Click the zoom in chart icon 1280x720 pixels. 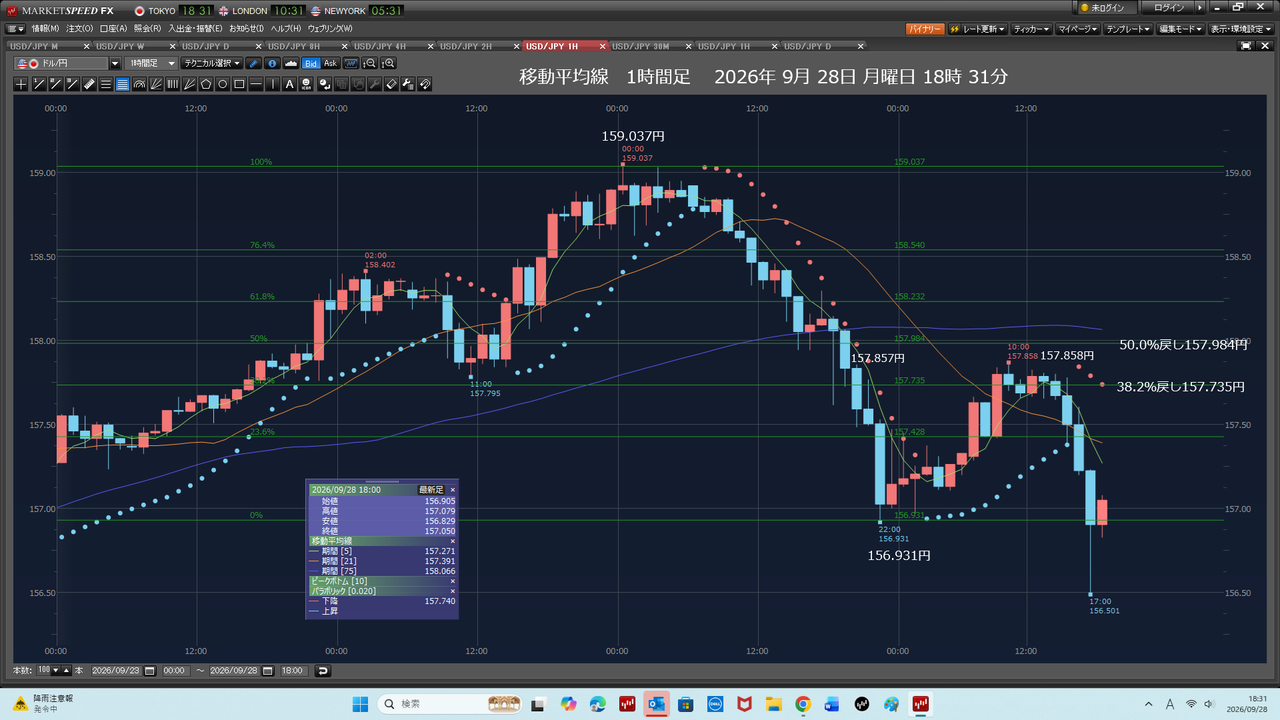(388, 63)
